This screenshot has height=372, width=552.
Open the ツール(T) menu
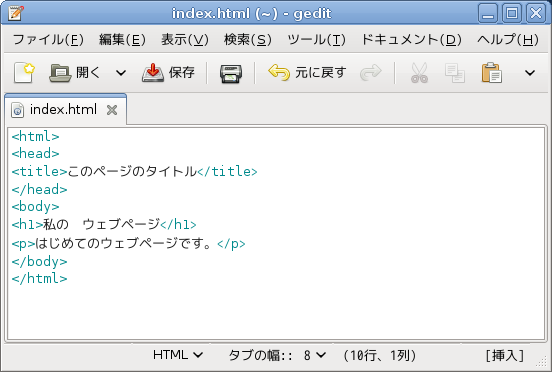(x=316, y=39)
